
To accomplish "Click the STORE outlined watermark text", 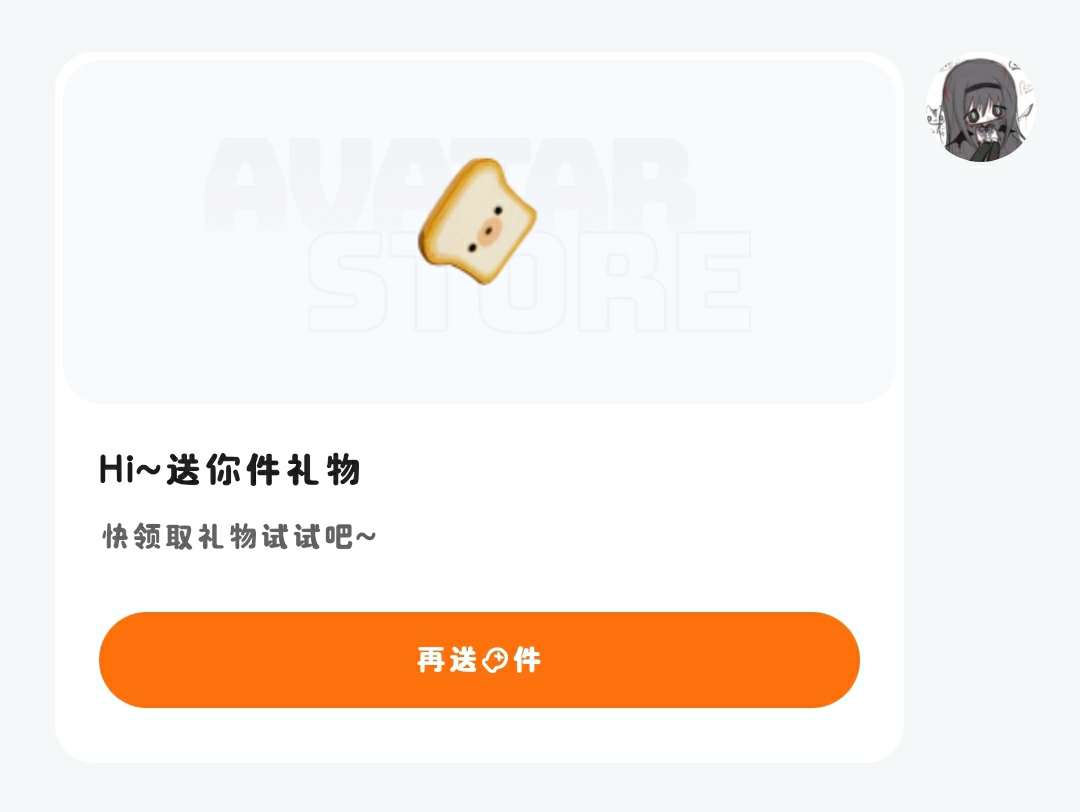I will (529, 281).
